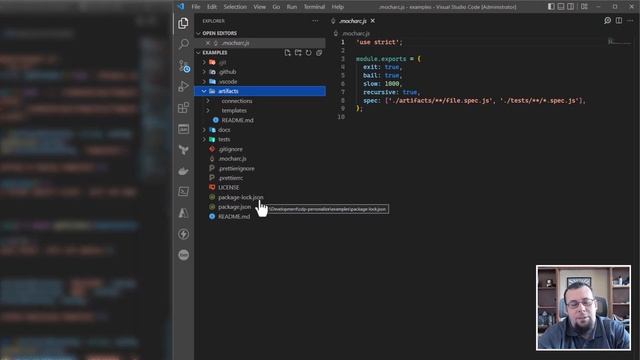Open the Edit menu
The image size is (640, 360).
pos(212,7)
